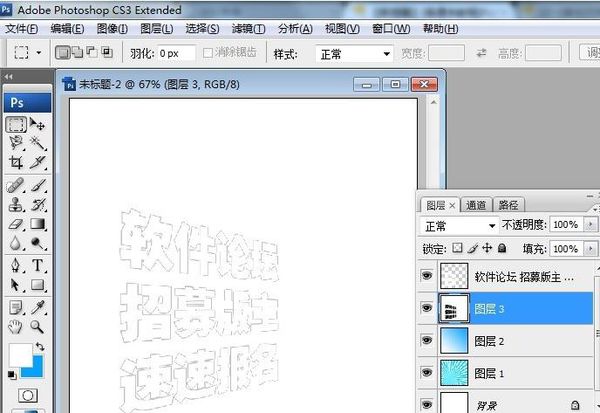The height and width of the screenshot is (413, 600).
Task: Select the Eyedropper tool
Action: coord(38,307)
